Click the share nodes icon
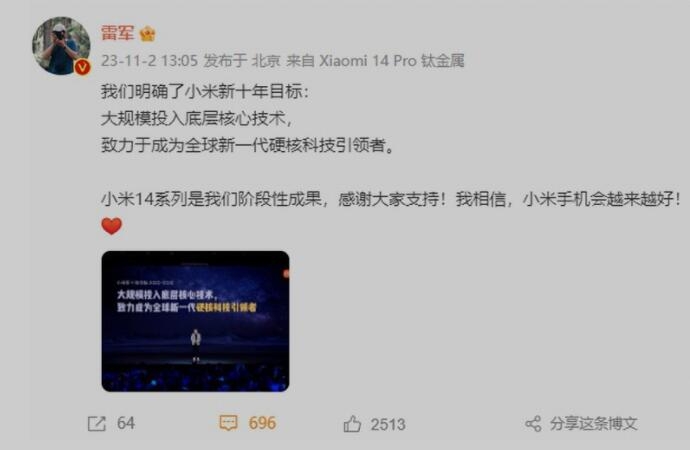Image resolution: width=690 pixels, height=450 pixels. coord(533,424)
